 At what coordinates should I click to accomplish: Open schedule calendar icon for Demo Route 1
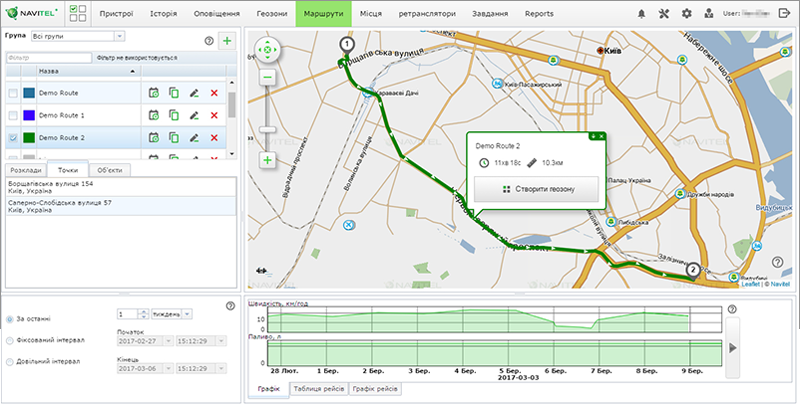click(x=154, y=115)
